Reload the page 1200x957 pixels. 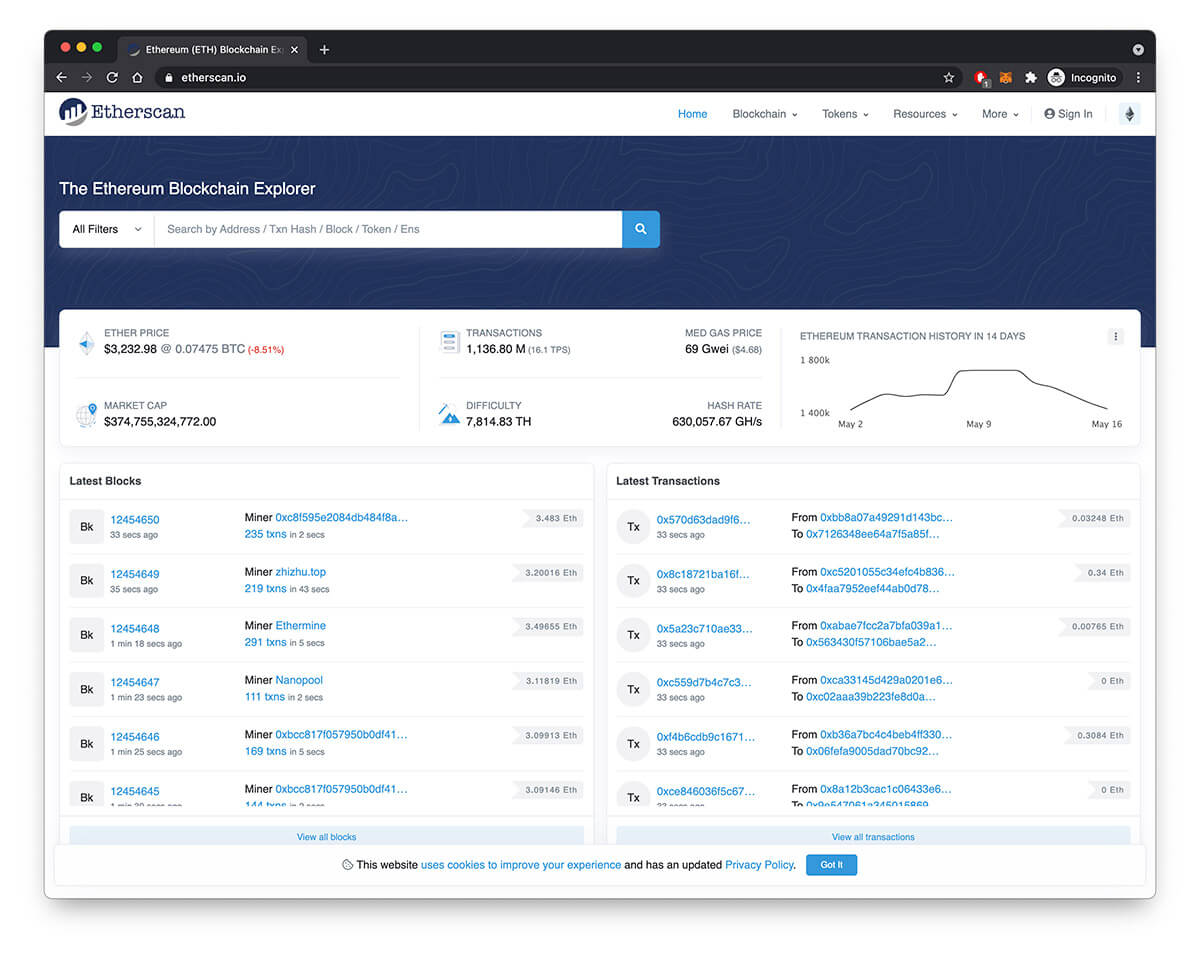point(112,78)
